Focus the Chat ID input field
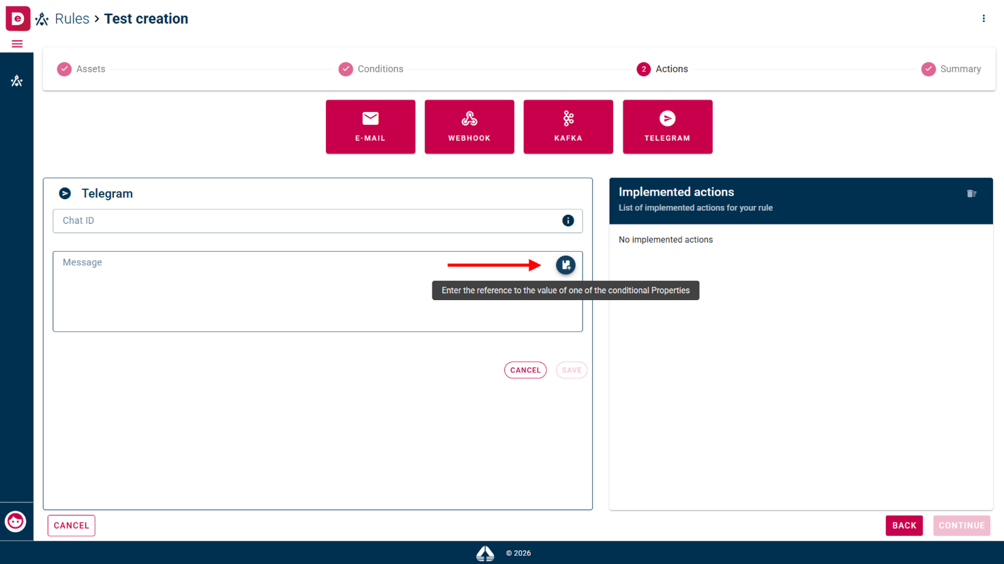 tap(318, 221)
